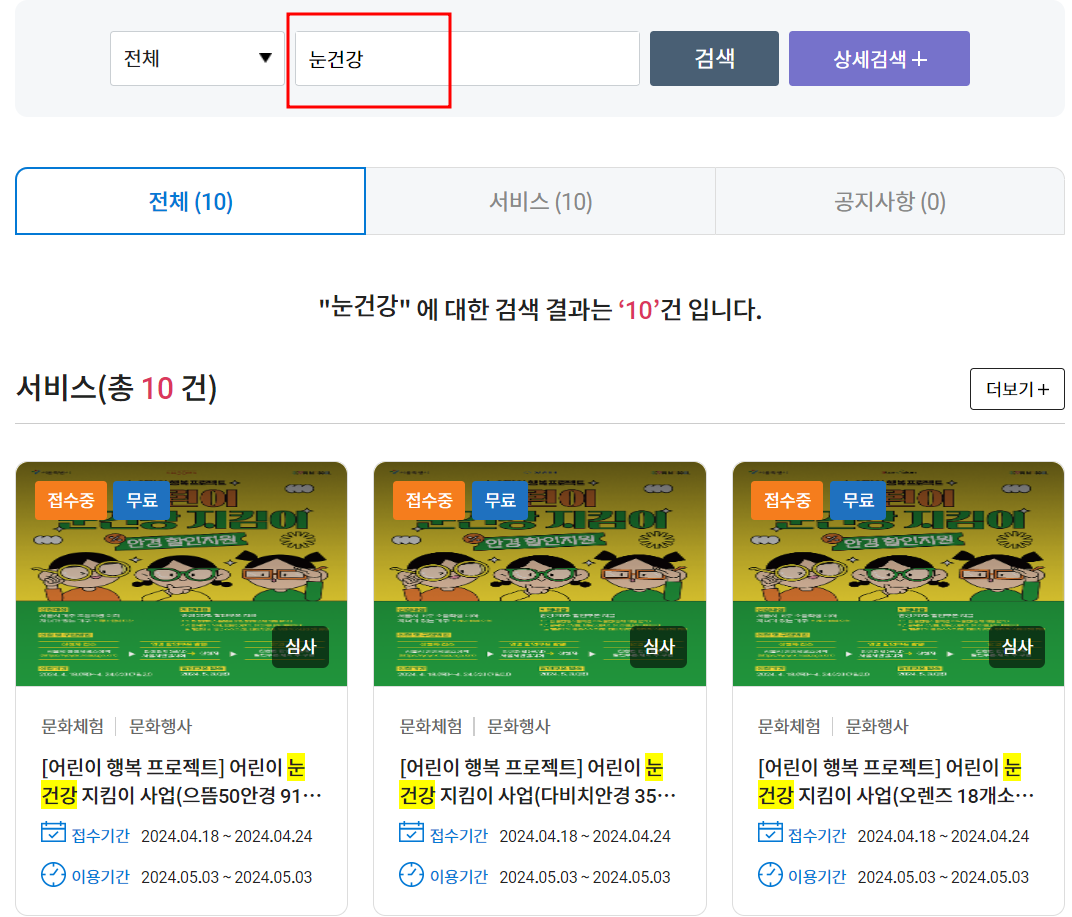Click the 접수중 badge on 다비치안경 card
The height and width of the screenshot is (917, 1072).
(429, 500)
